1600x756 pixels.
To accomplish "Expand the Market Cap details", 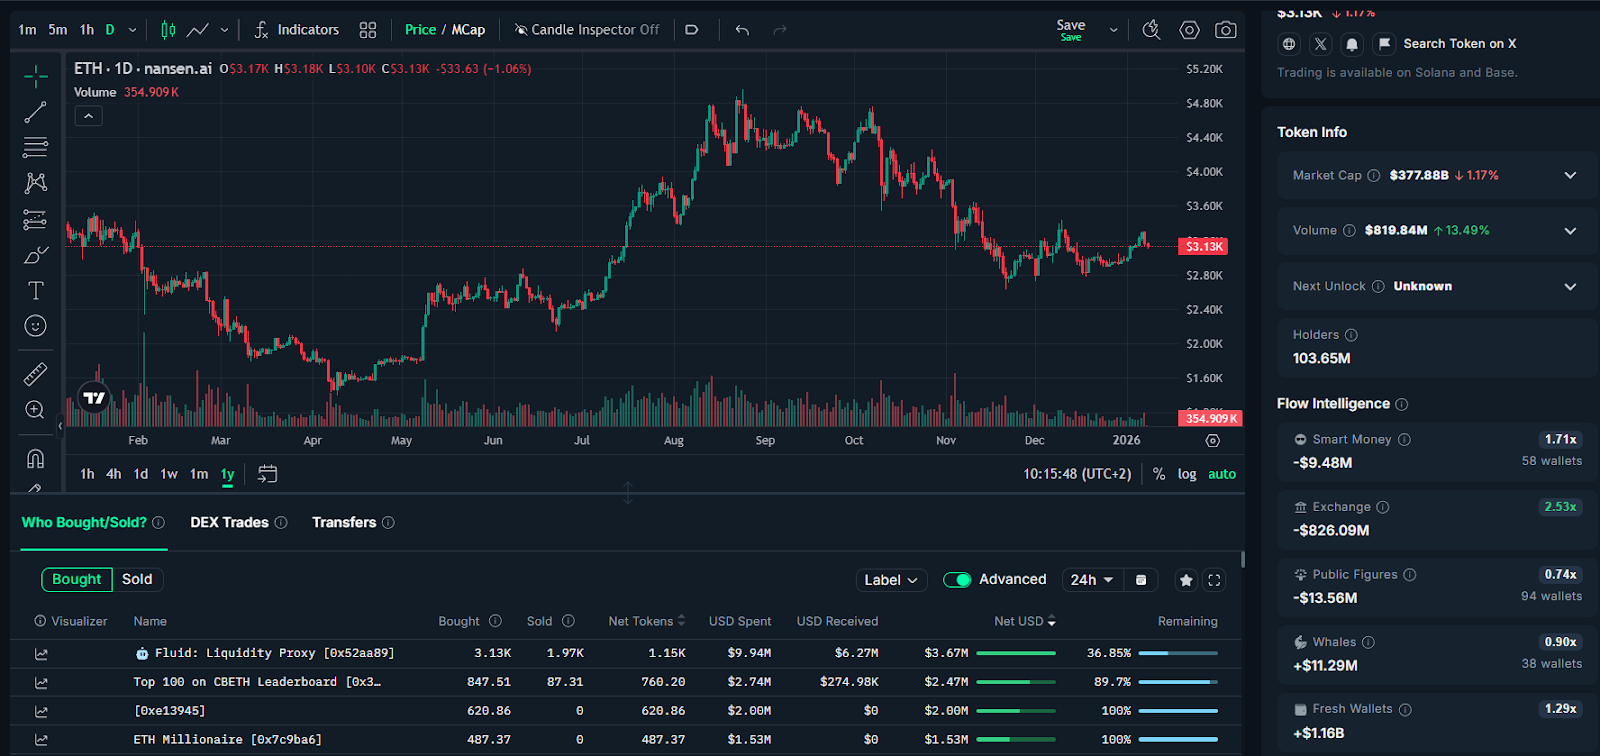I will click(1570, 175).
